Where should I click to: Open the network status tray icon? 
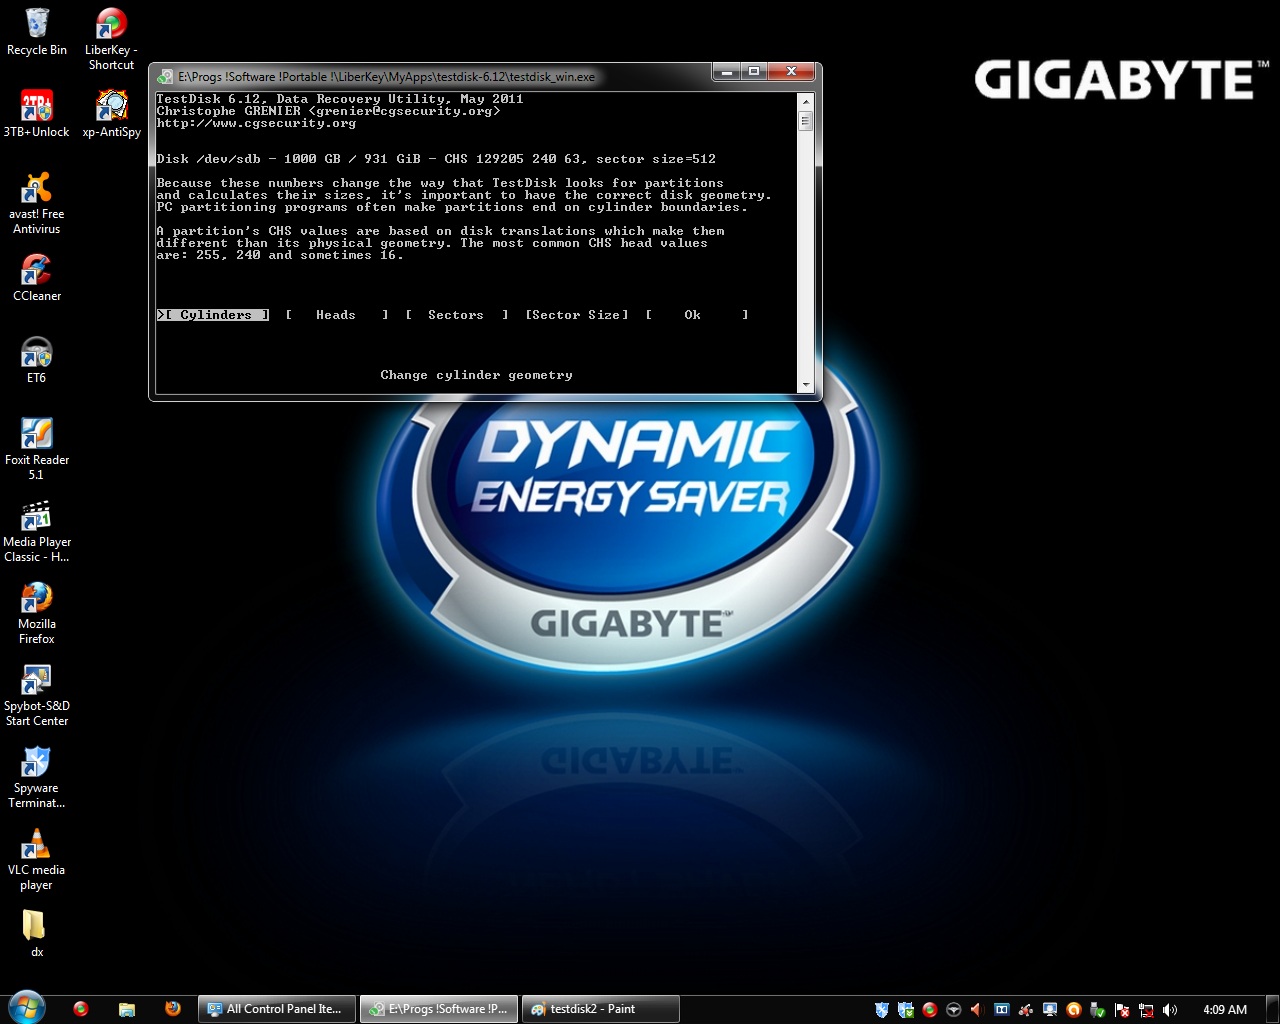click(x=1146, y=1010)
